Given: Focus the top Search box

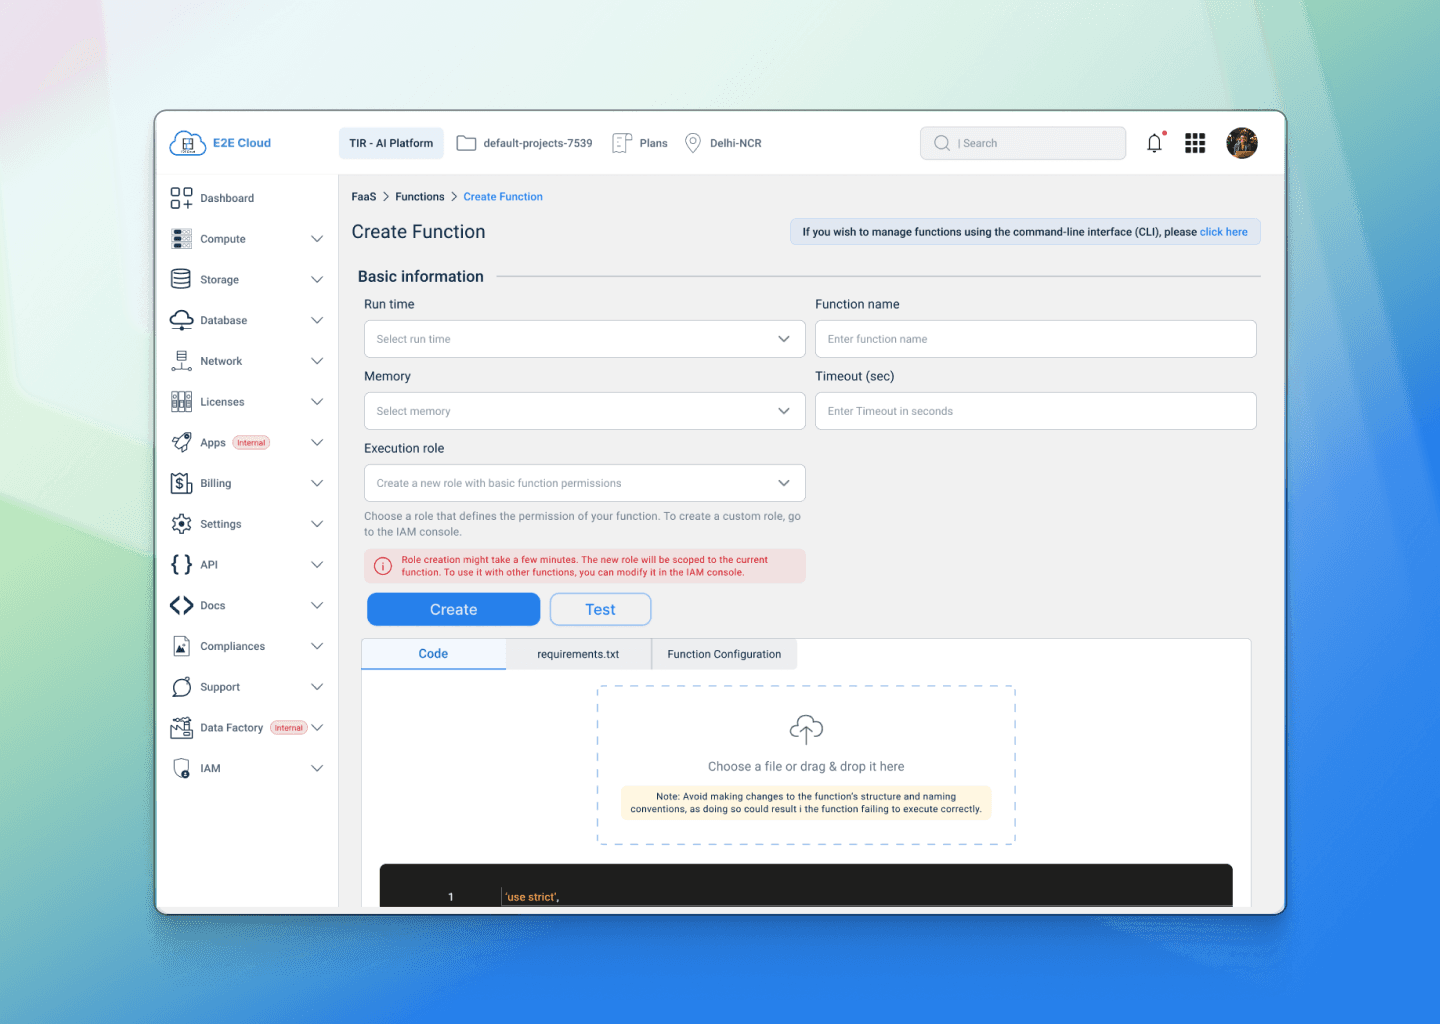Looking at the screenshot, I should point(1022,143).
